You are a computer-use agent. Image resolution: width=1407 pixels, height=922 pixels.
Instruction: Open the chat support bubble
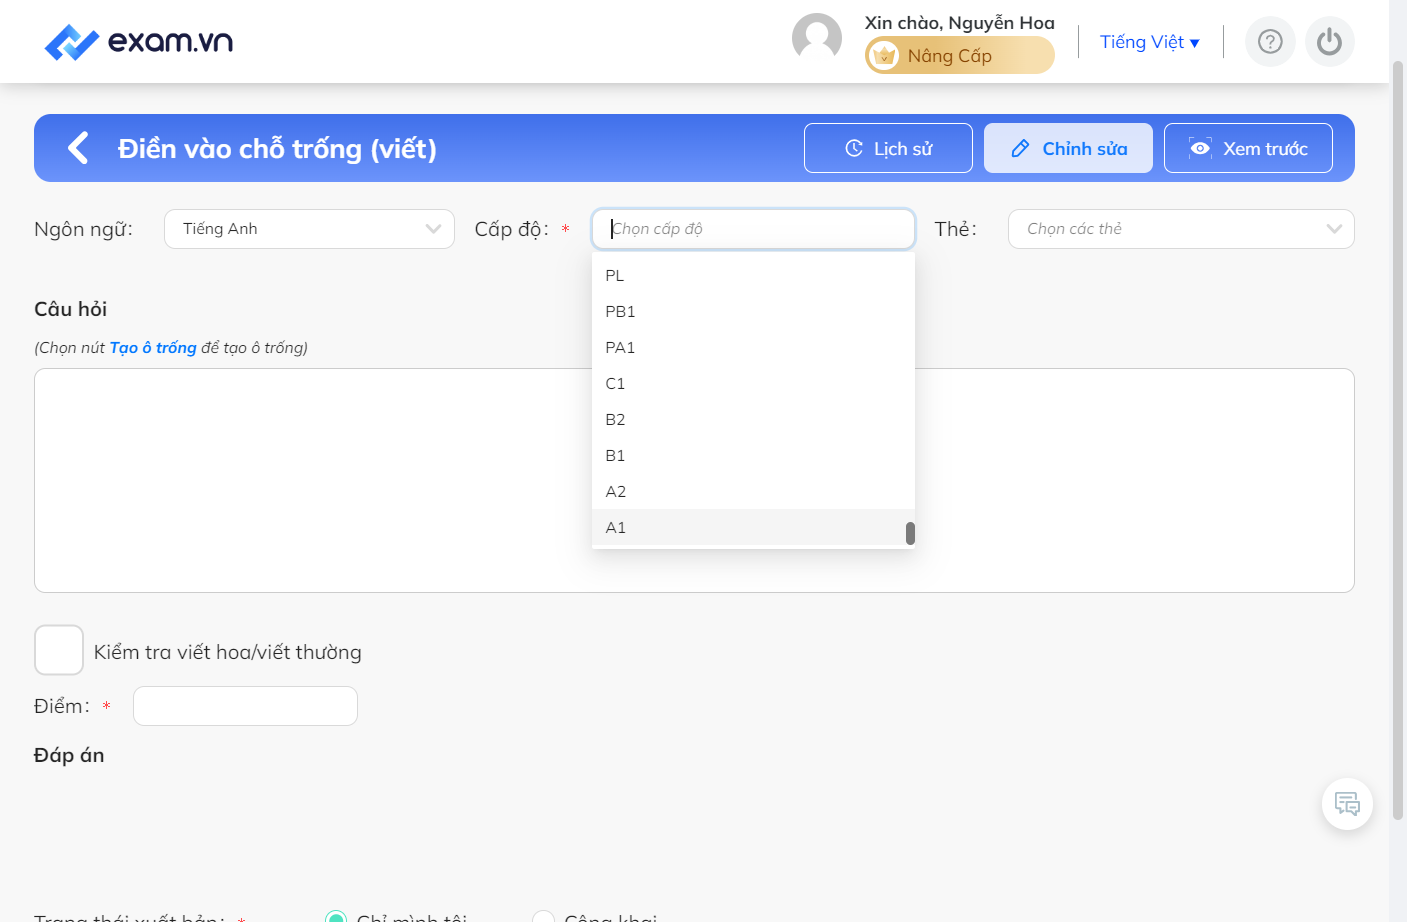click(x=1347, y=804)
